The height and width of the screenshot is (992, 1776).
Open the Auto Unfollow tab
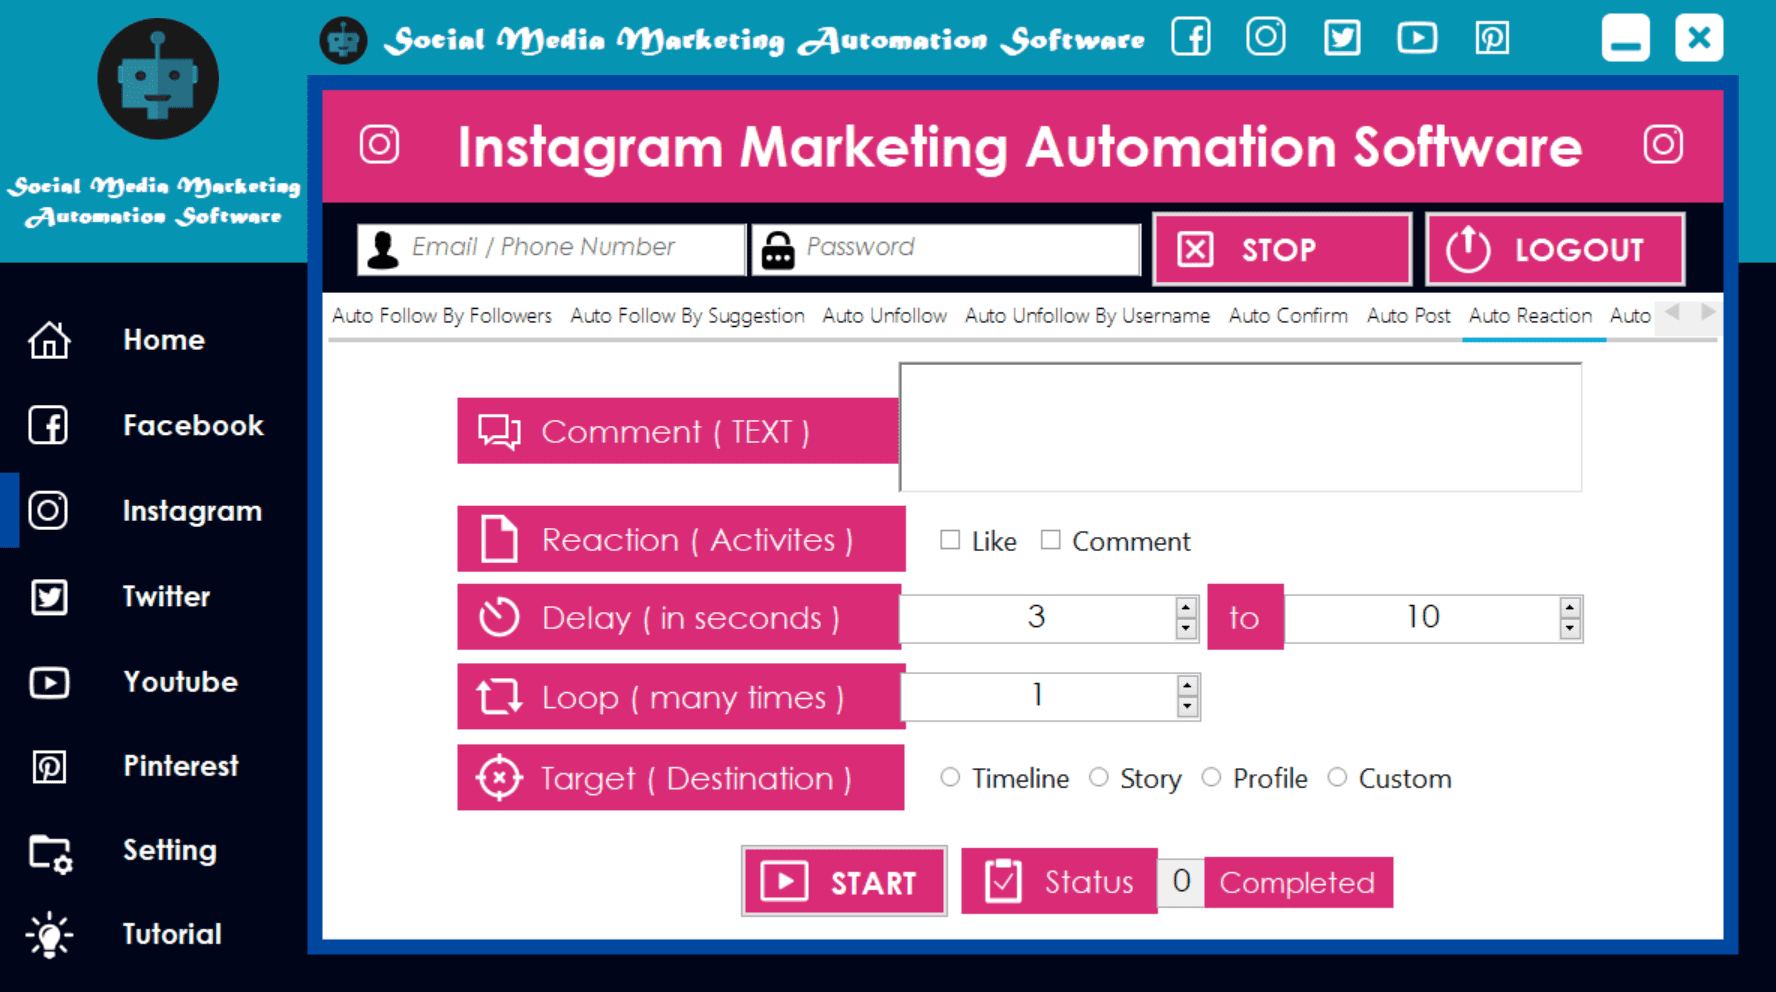click(884, 316)
